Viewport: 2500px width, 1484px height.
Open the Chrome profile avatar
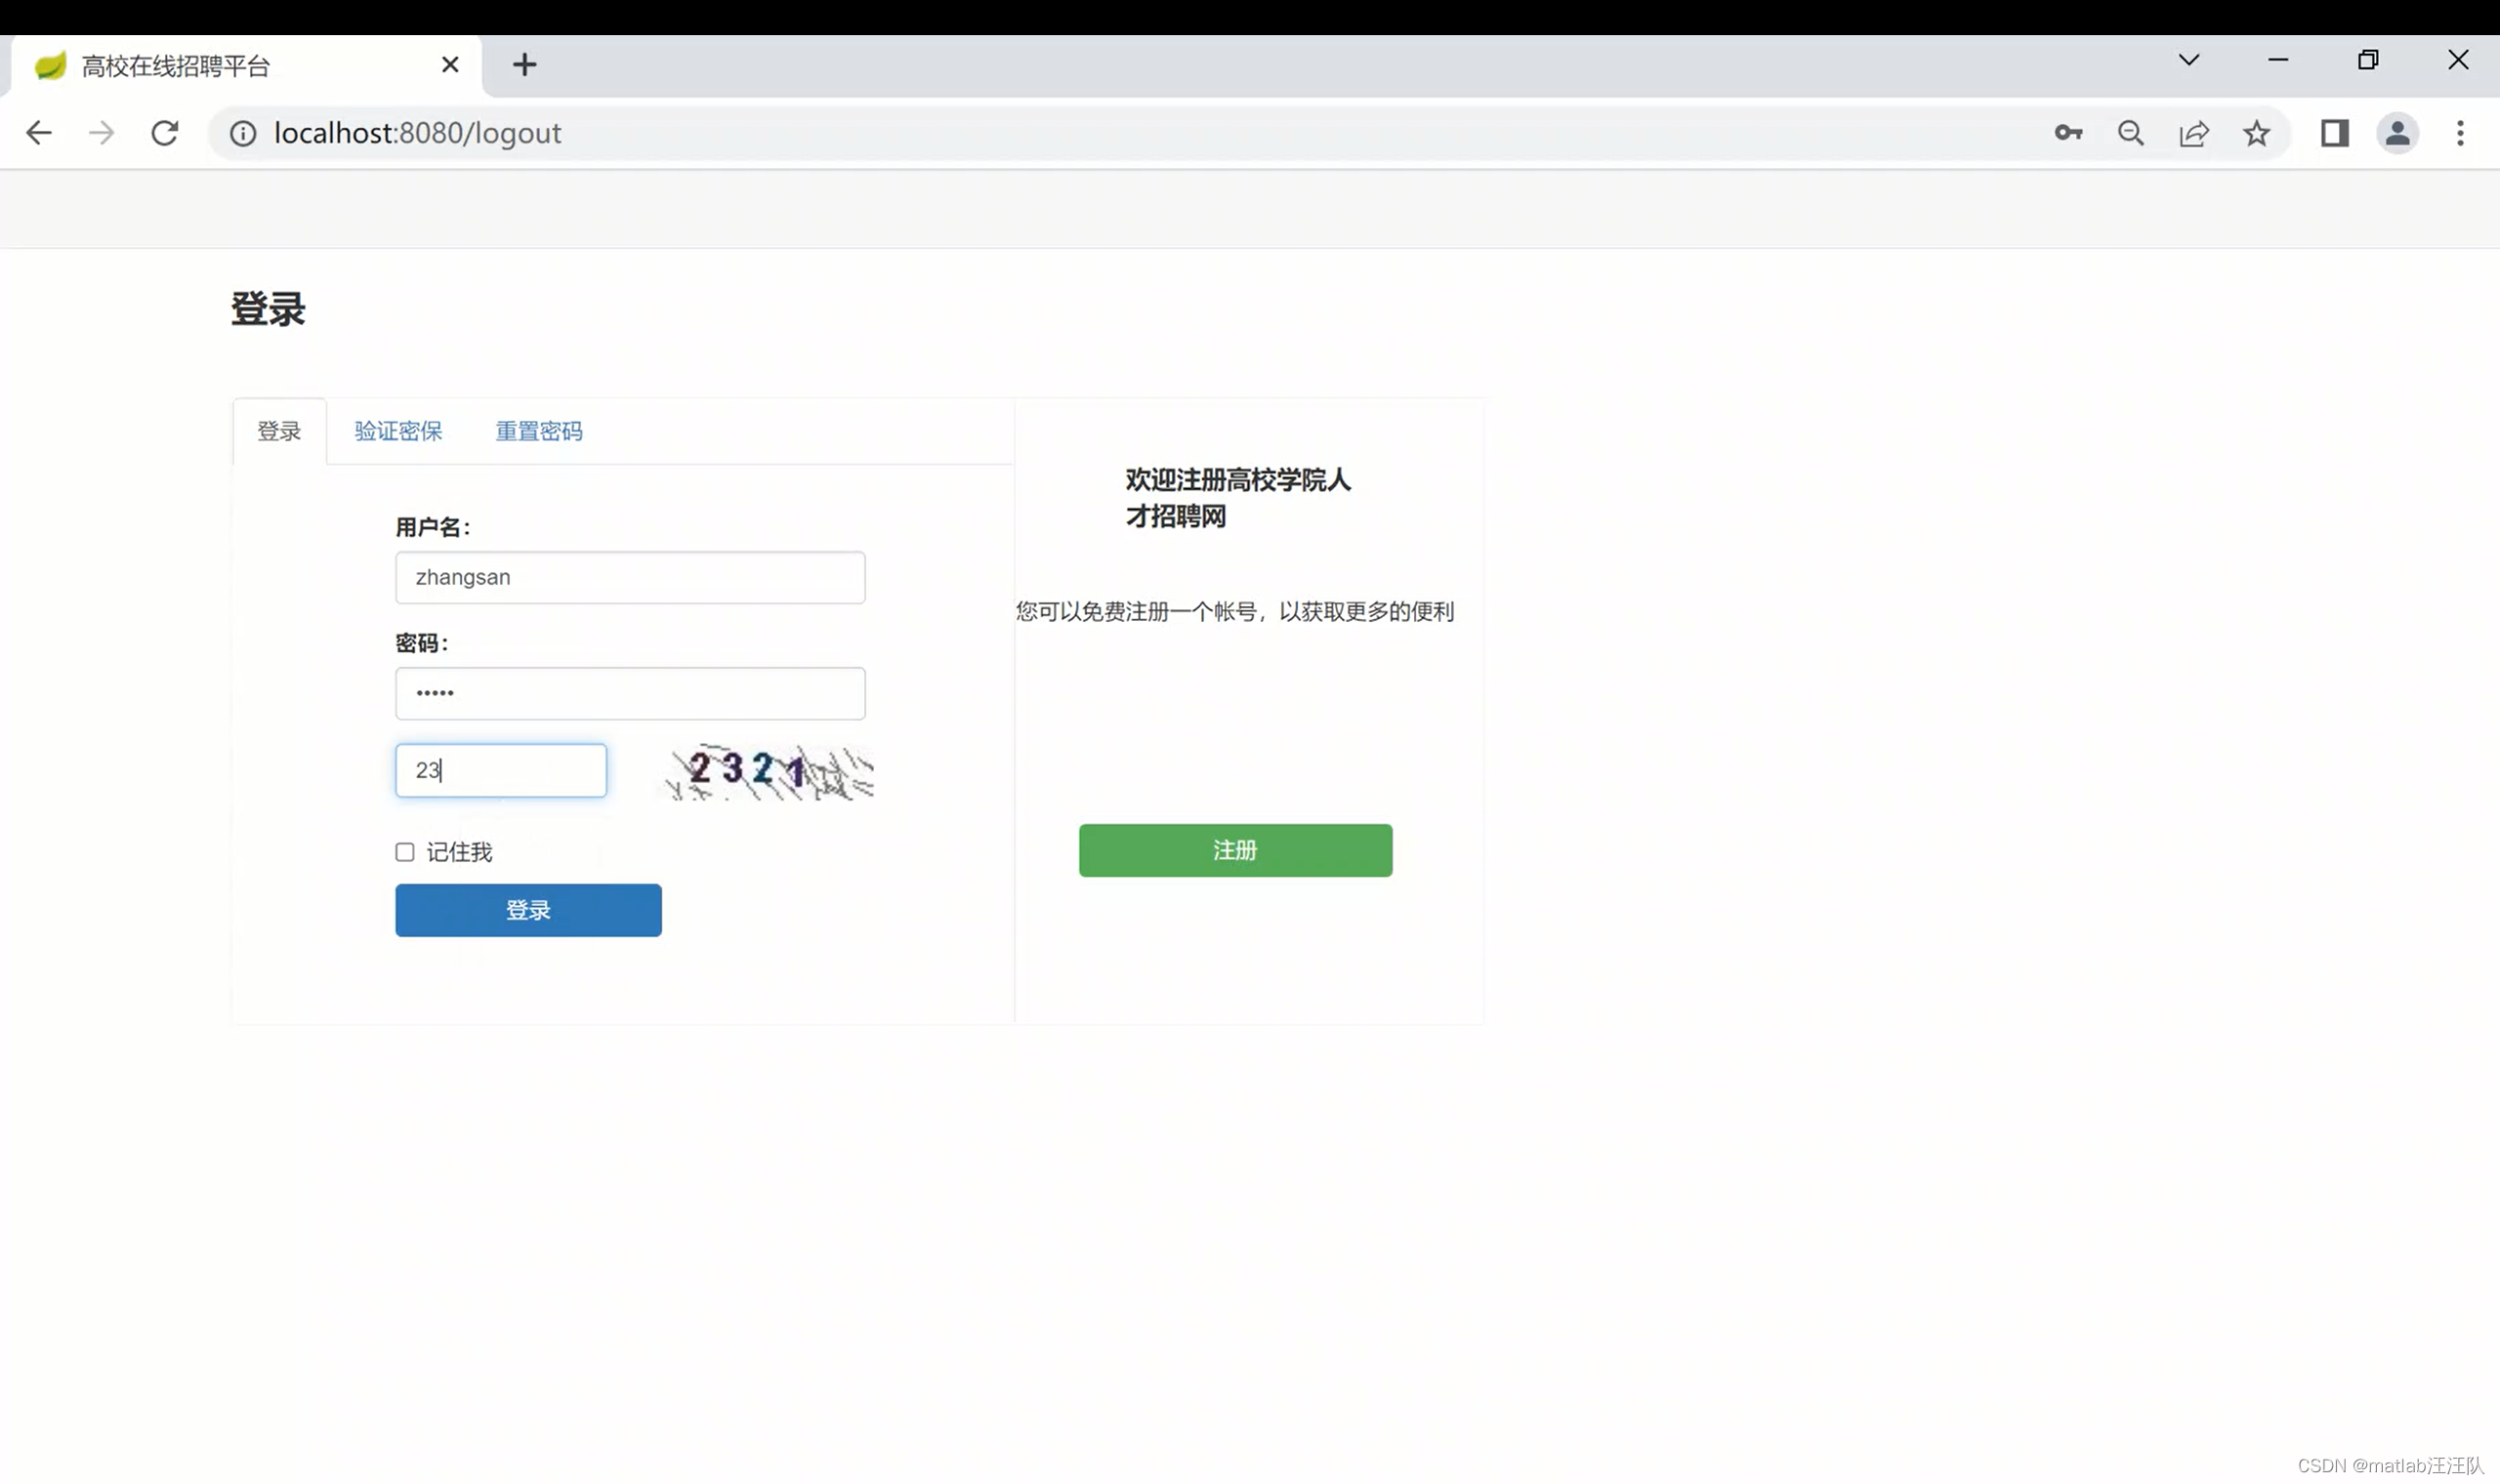(x=2397, y=133)
